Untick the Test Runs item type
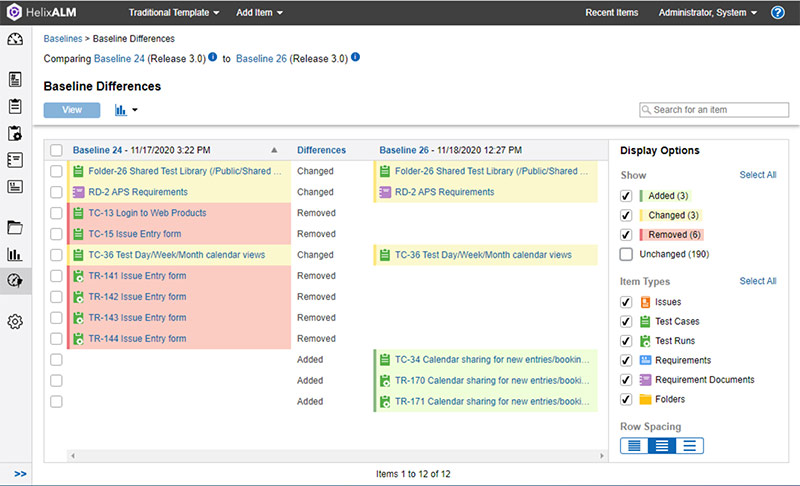The height and width of the screenshot is (486, 800). 626,341
